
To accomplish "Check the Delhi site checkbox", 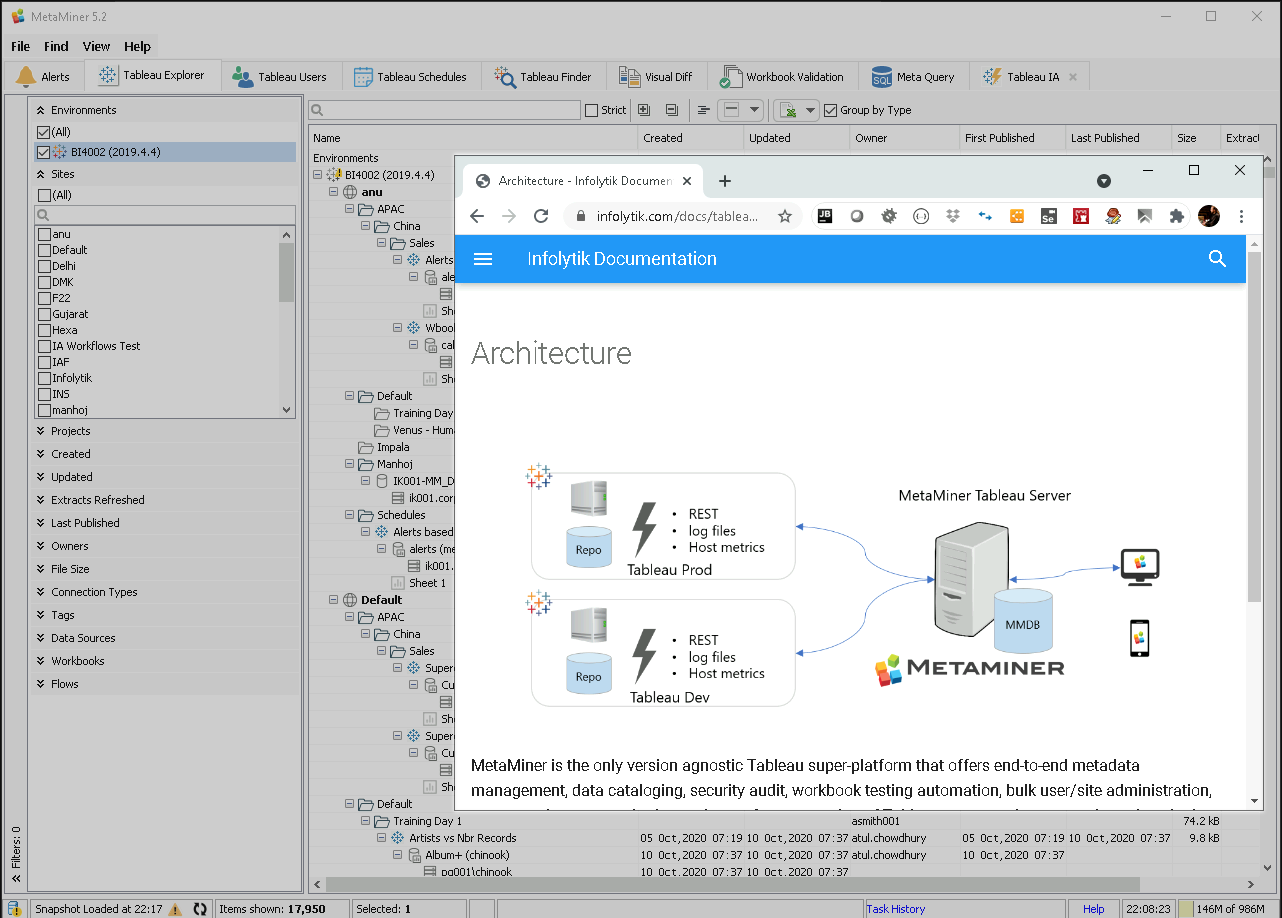I will coord(44,266).
